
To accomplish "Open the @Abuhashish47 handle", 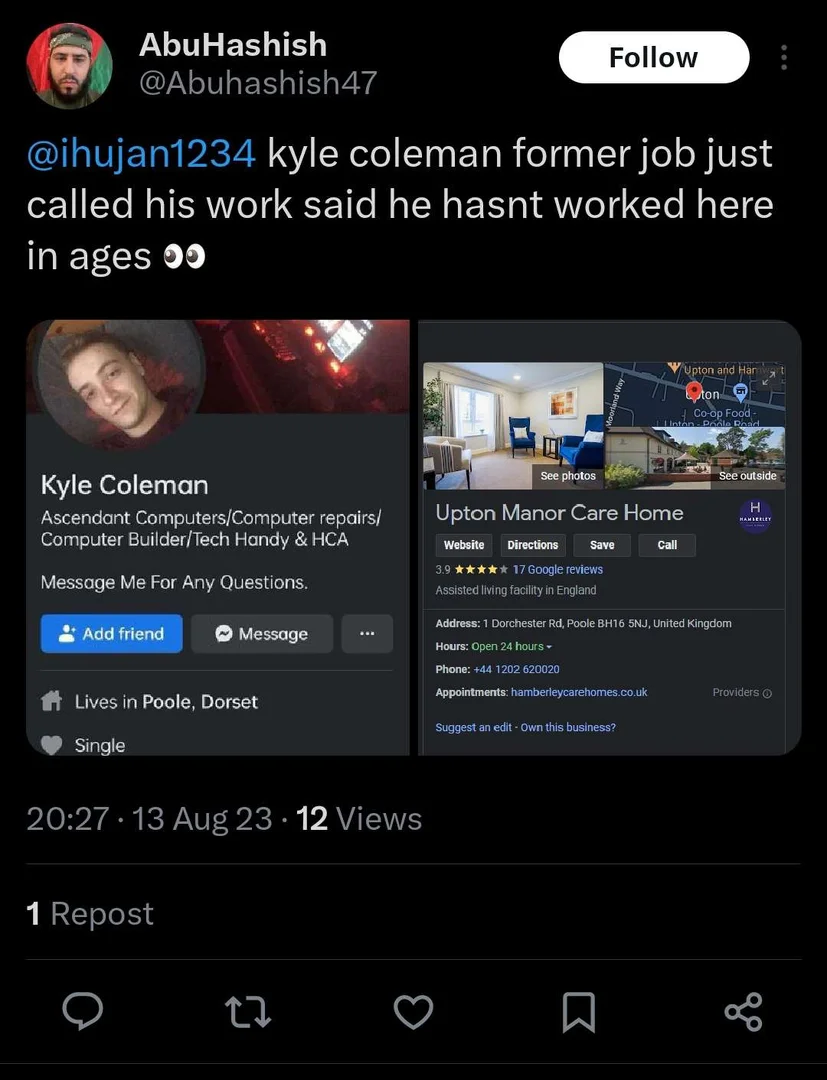I will pos(258,83).
